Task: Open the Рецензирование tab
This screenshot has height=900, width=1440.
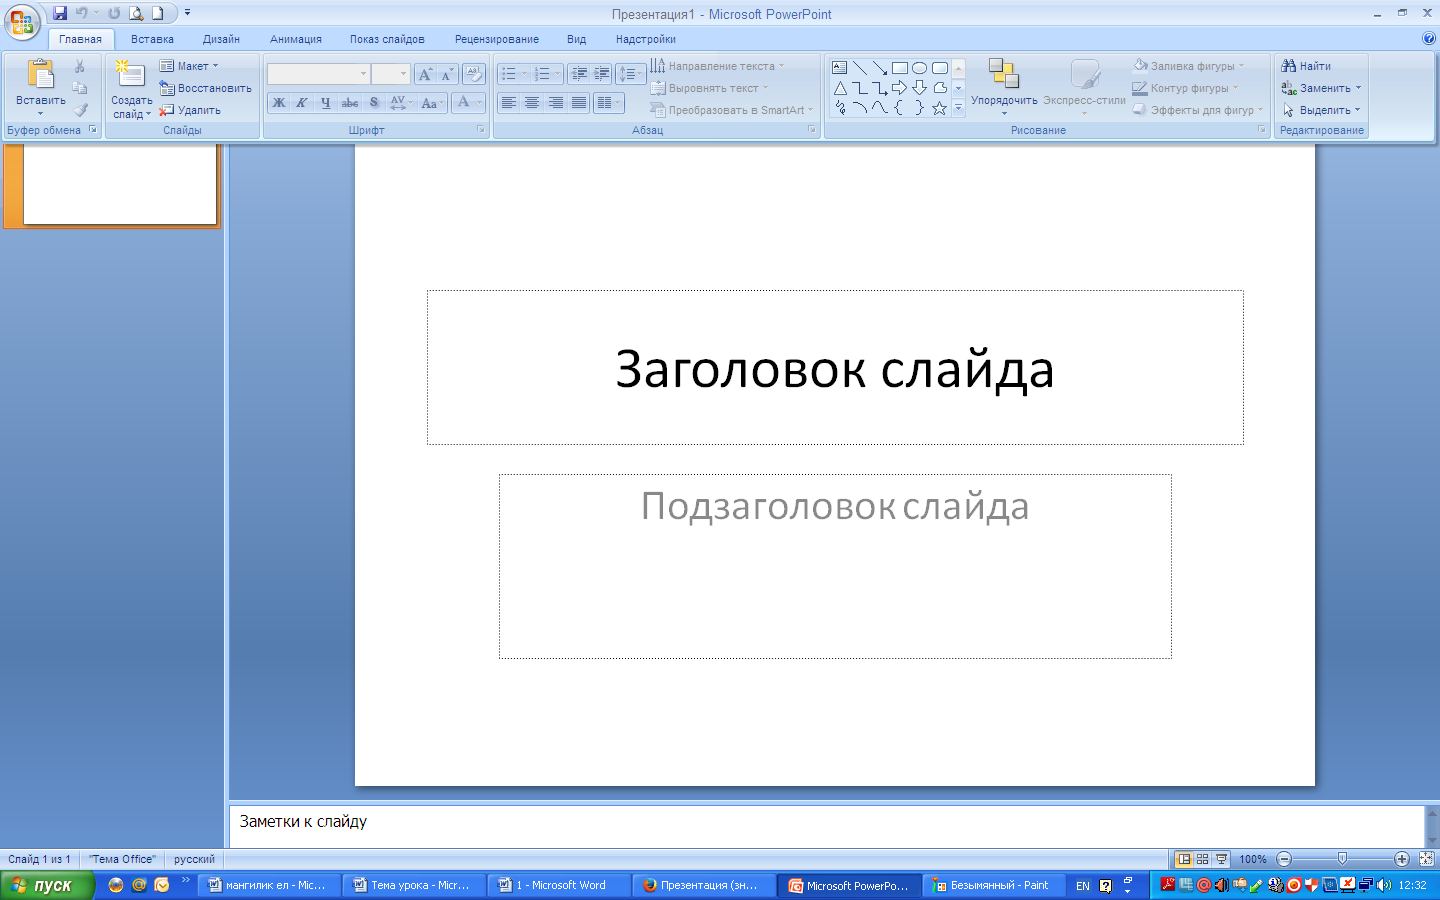Action: [497, 39]
